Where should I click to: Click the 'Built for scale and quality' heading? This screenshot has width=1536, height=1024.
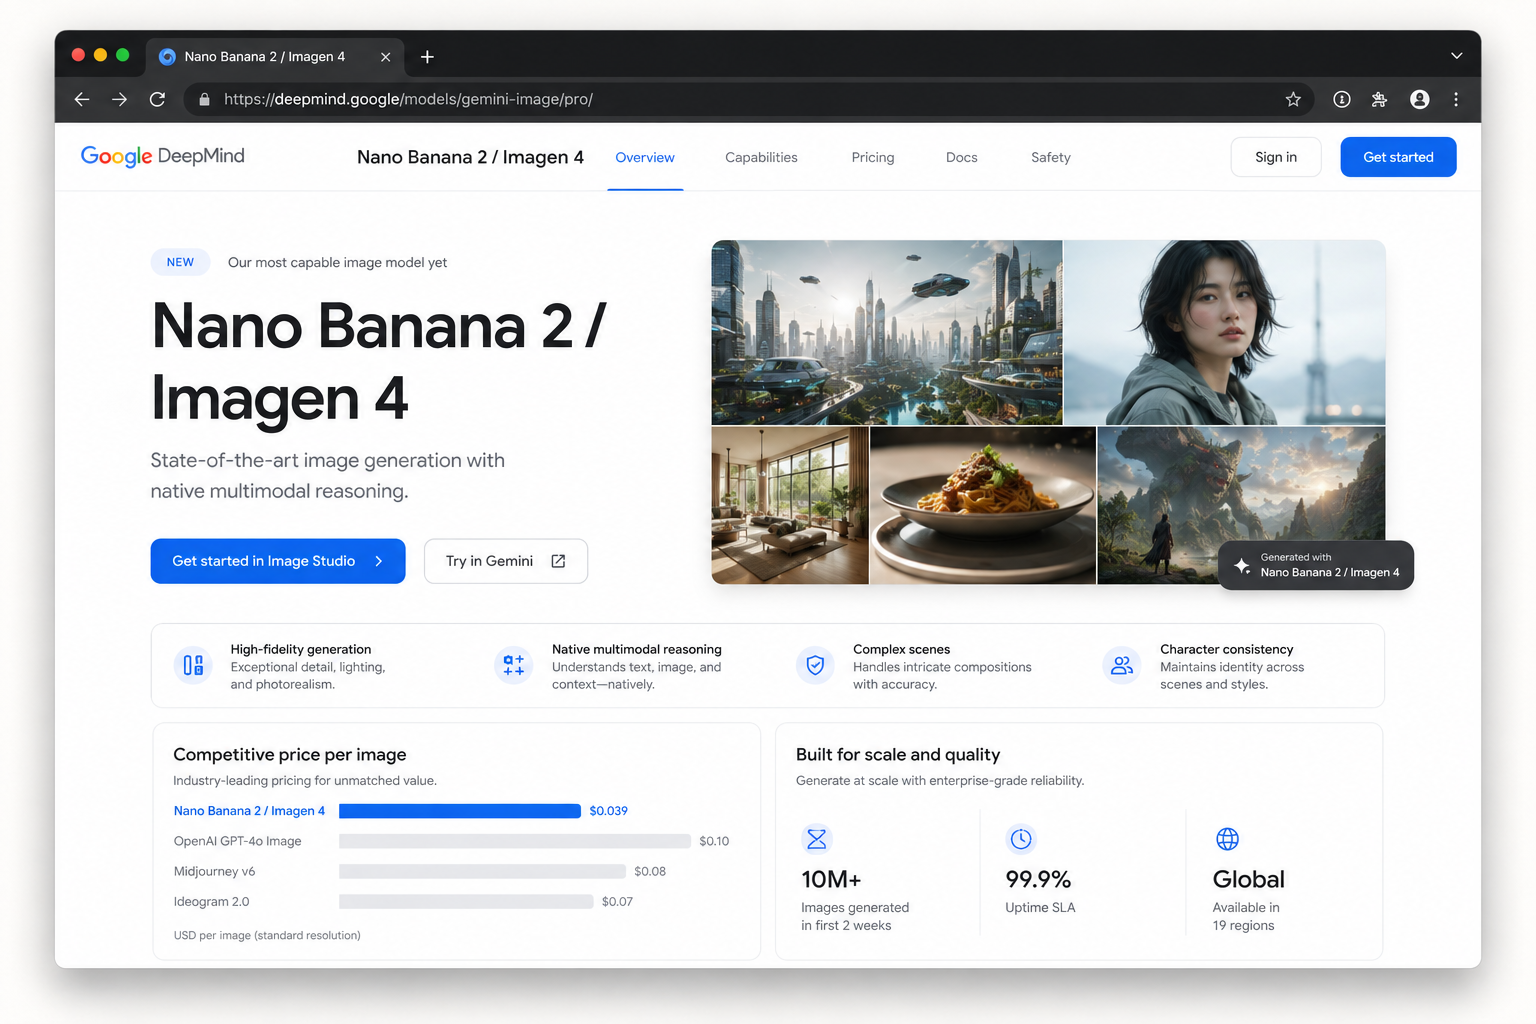click(x=898, y=754)
